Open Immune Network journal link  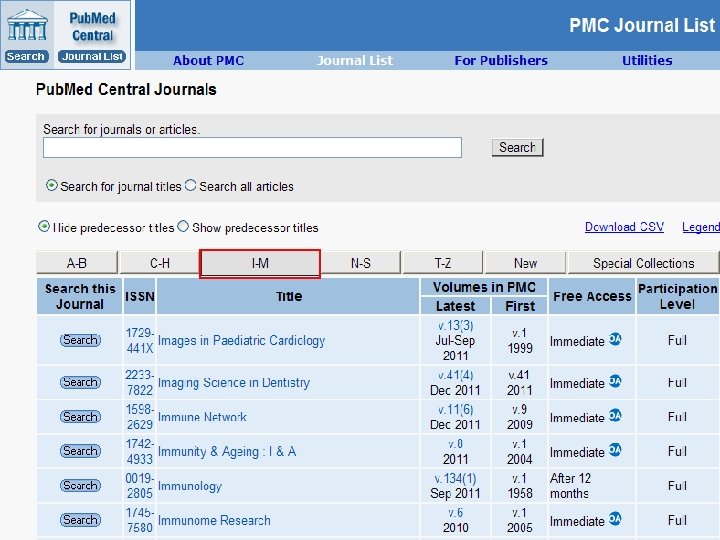(x=202, y=417)
